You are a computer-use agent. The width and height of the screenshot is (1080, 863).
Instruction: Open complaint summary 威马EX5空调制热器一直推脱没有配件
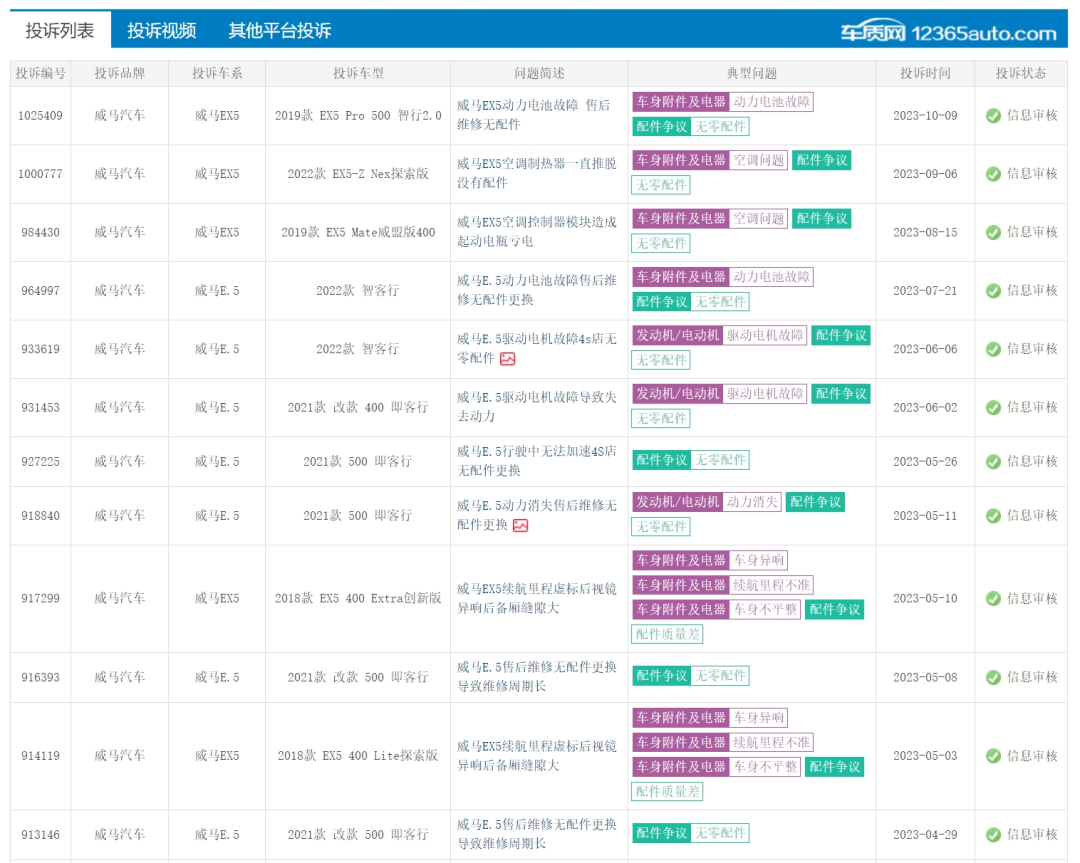pos(537,174)
